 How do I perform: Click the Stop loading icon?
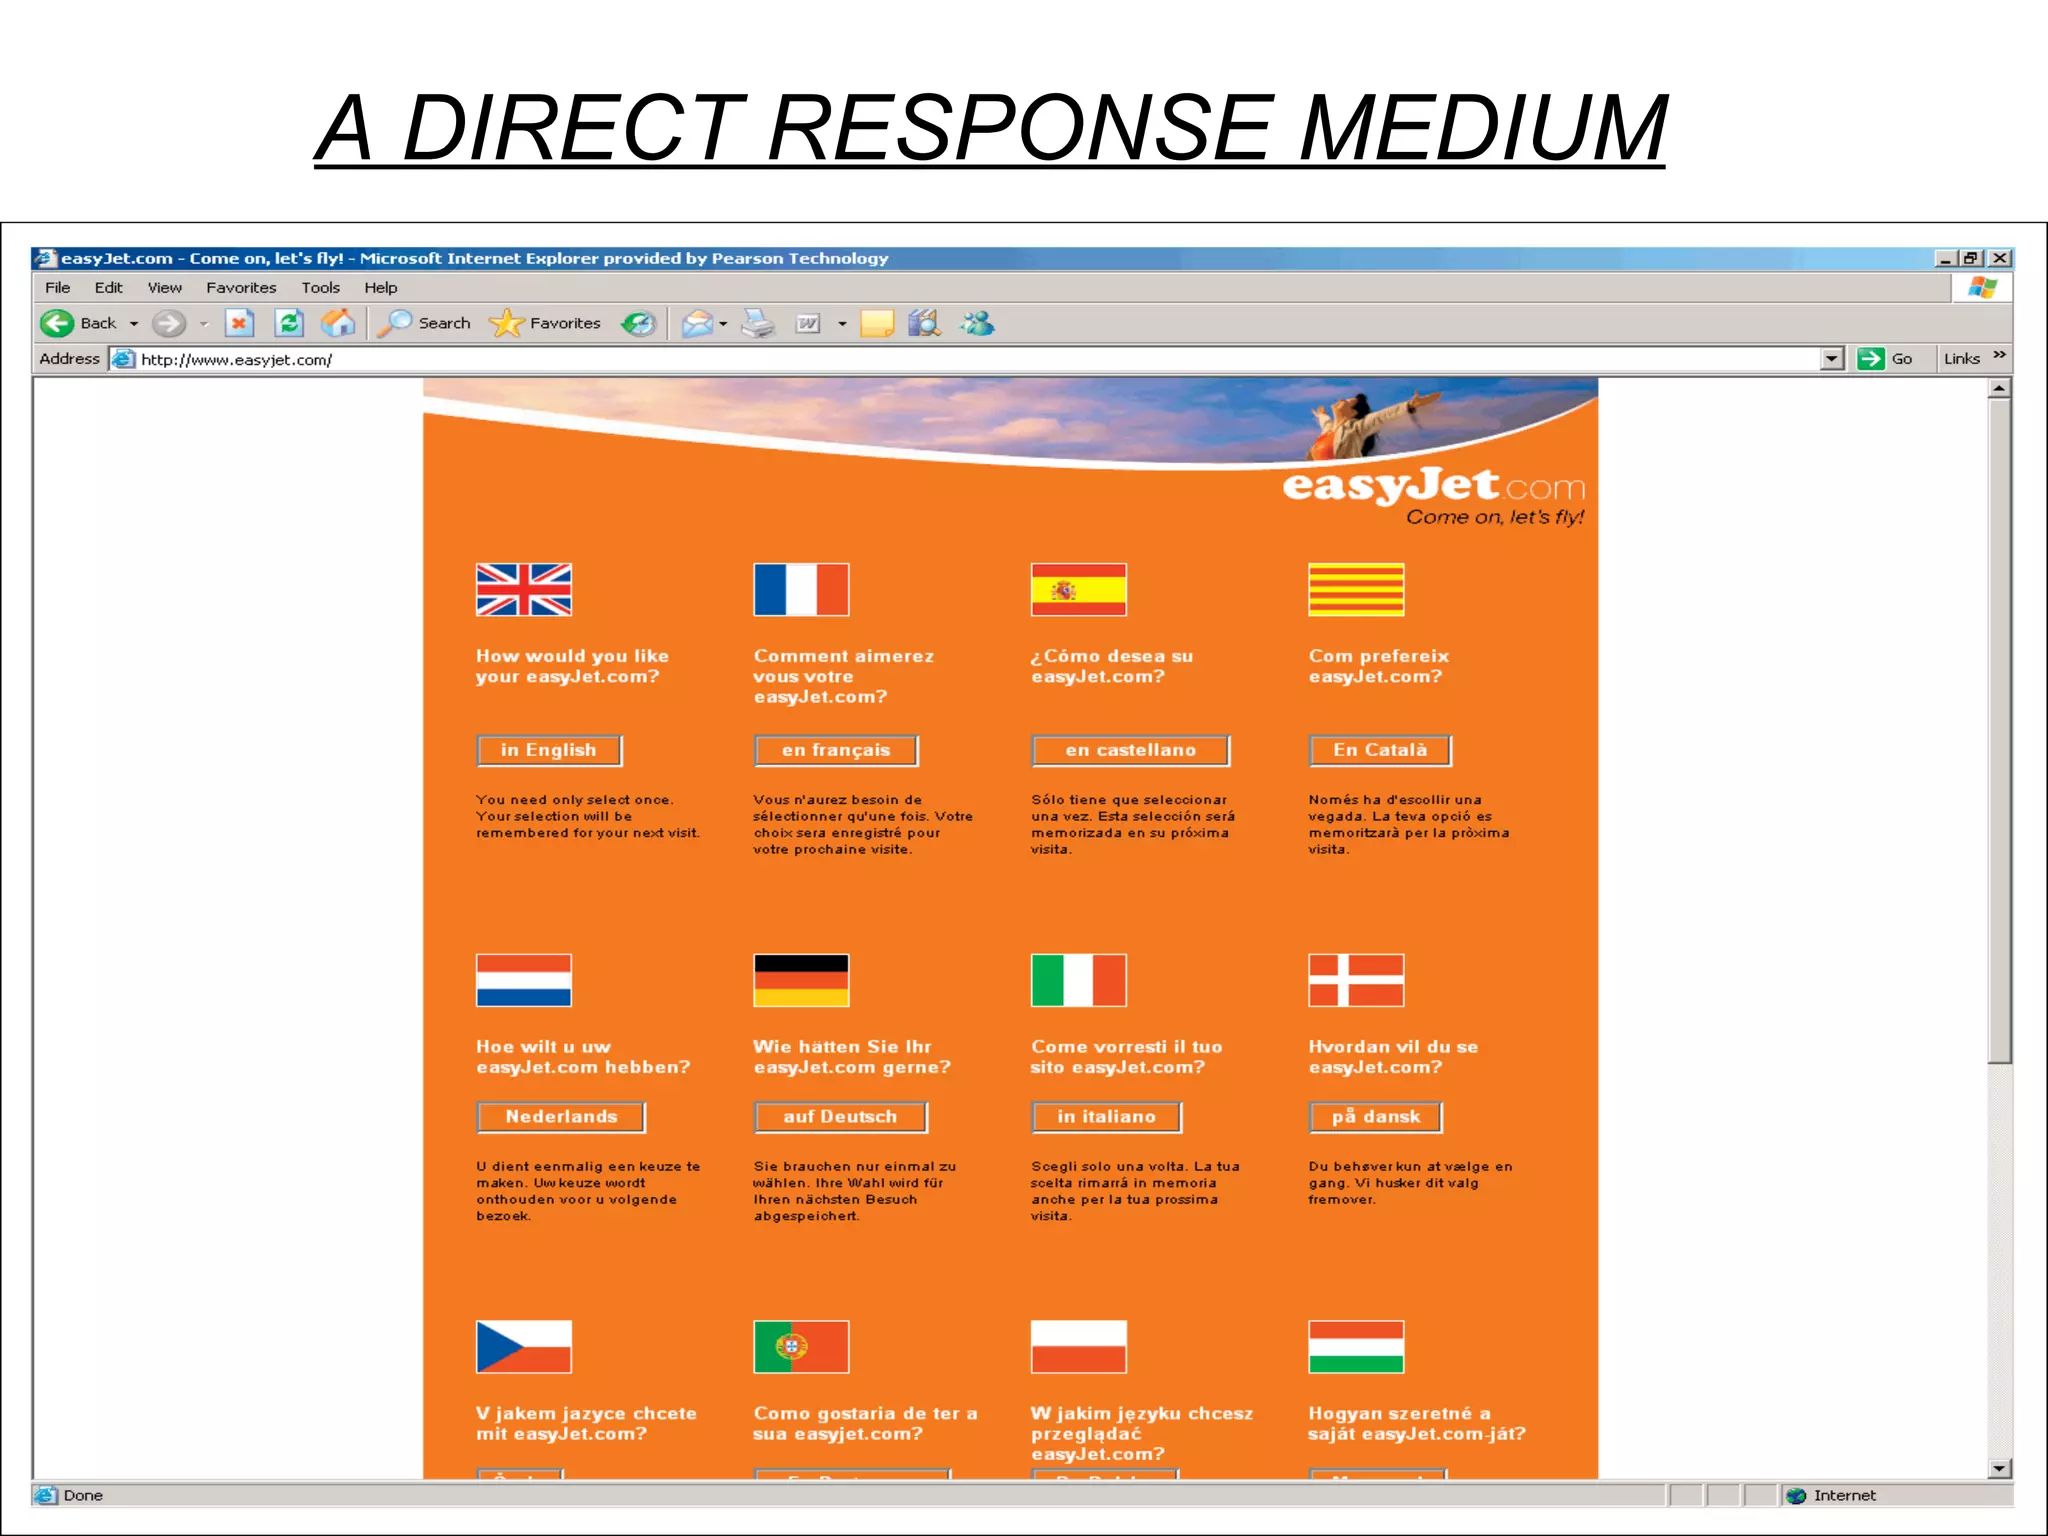coord(239,323)
